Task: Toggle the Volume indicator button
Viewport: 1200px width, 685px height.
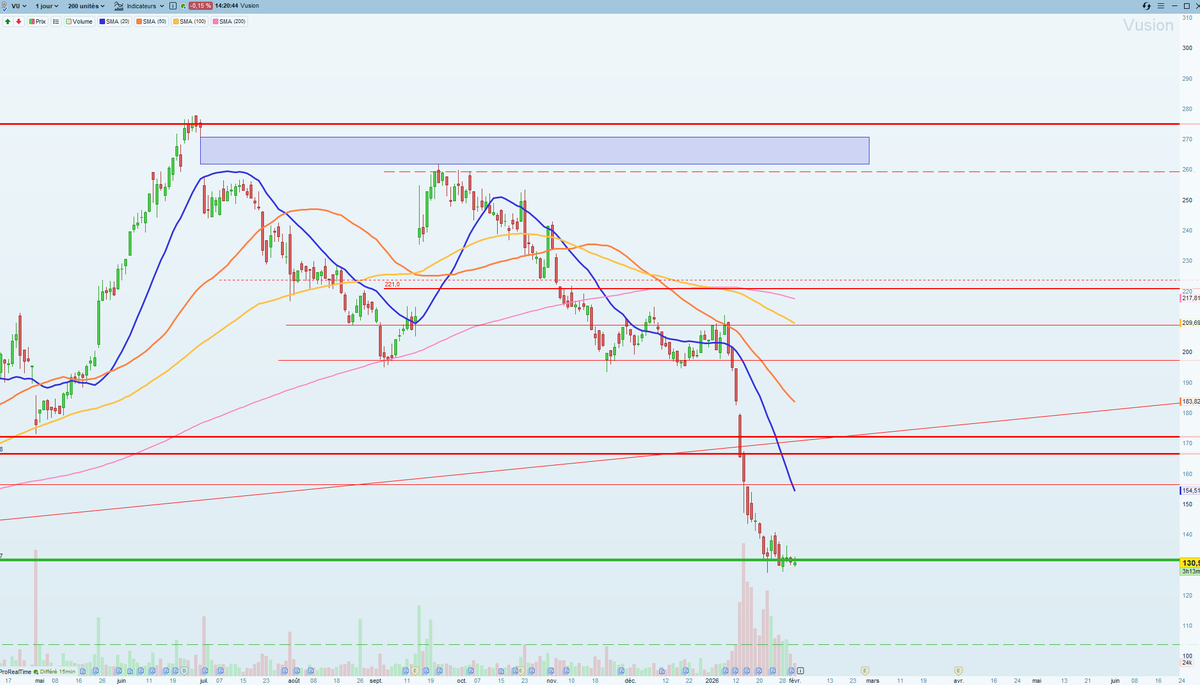Action: pyautogui.click(x=79, y=21)
